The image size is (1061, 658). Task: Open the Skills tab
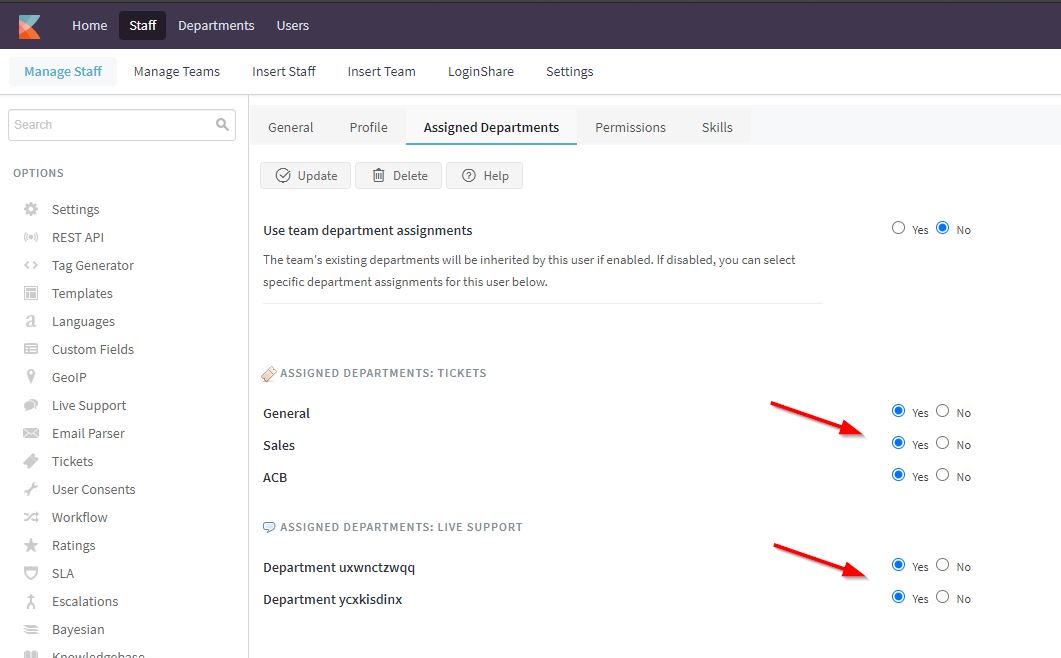click(717, 128)
